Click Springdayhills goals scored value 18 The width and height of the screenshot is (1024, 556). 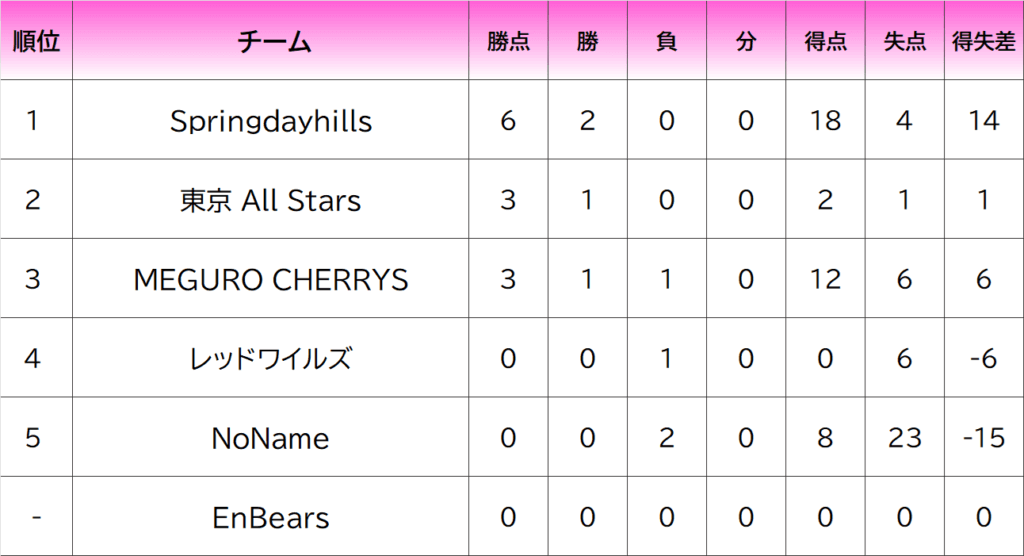[825, 121]
